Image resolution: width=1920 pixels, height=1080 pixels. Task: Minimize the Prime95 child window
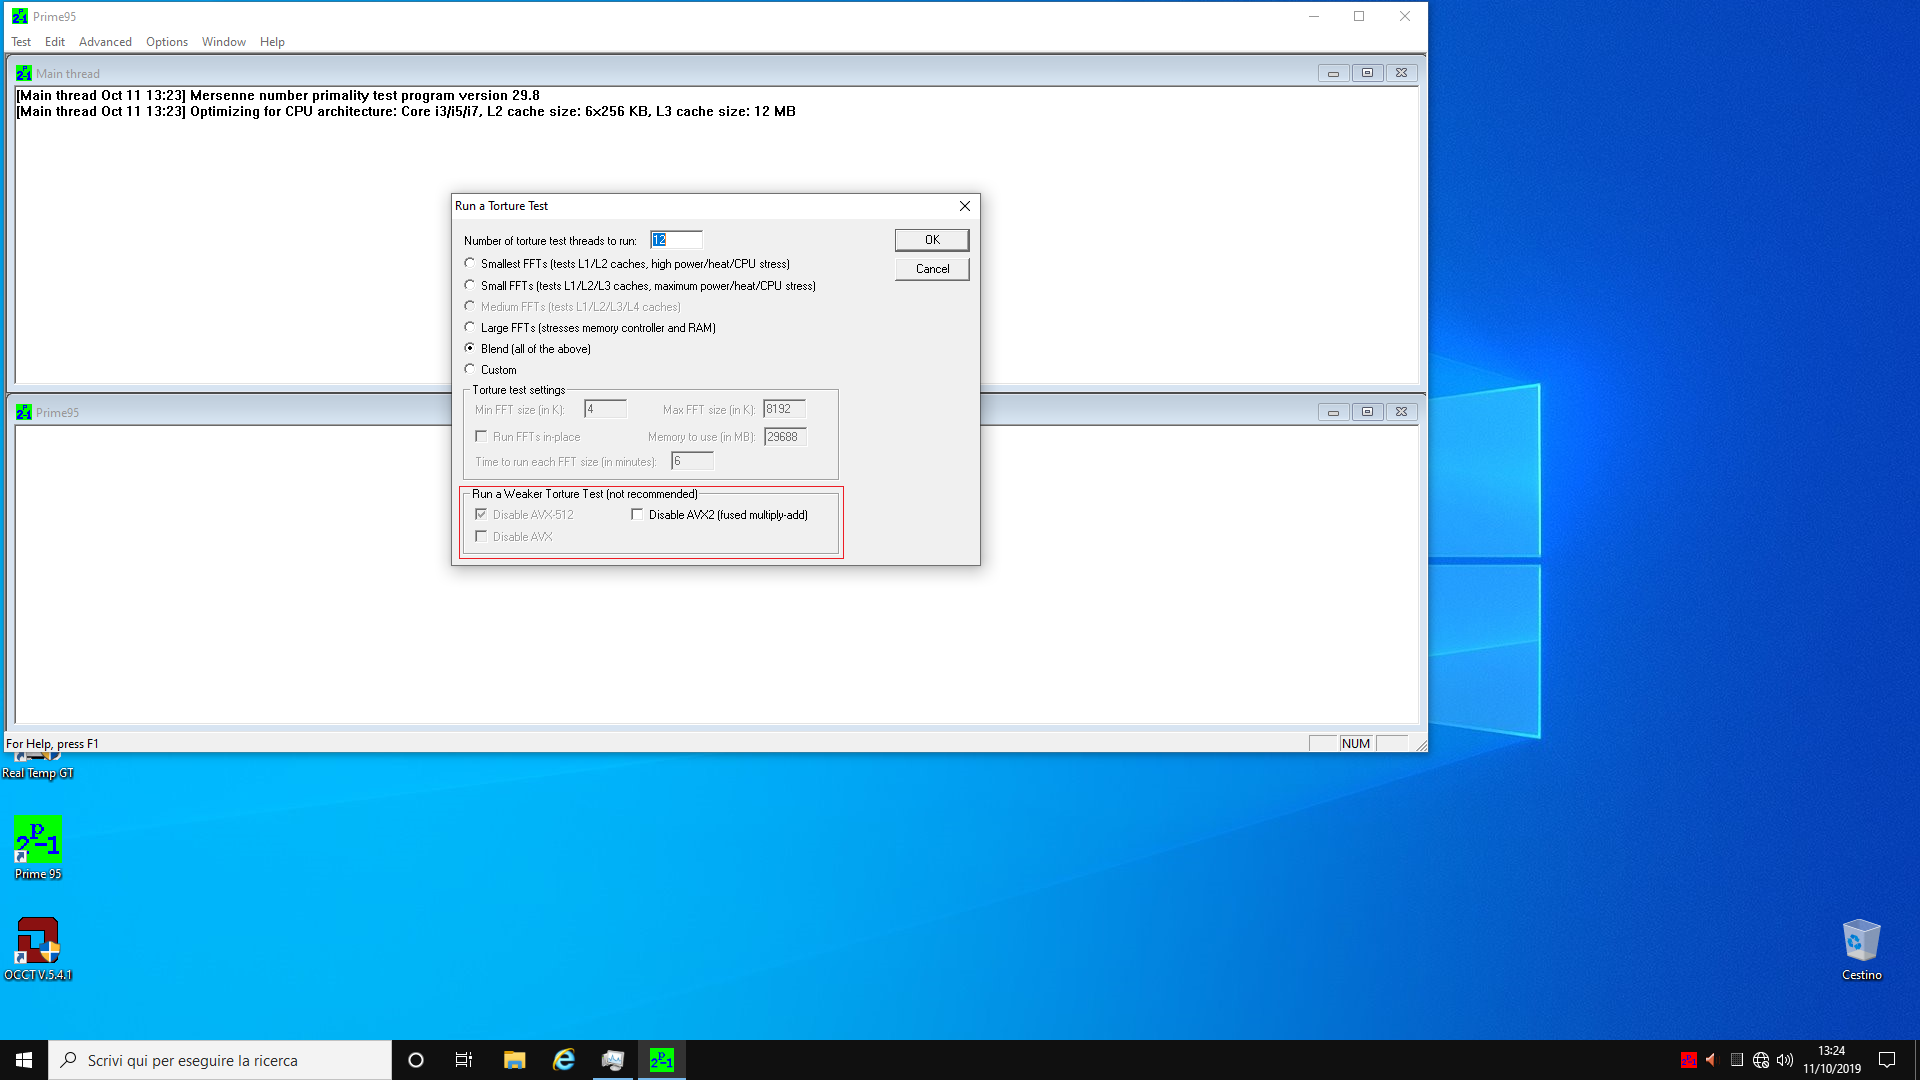pyautogui.click(x=1333, y=412)
